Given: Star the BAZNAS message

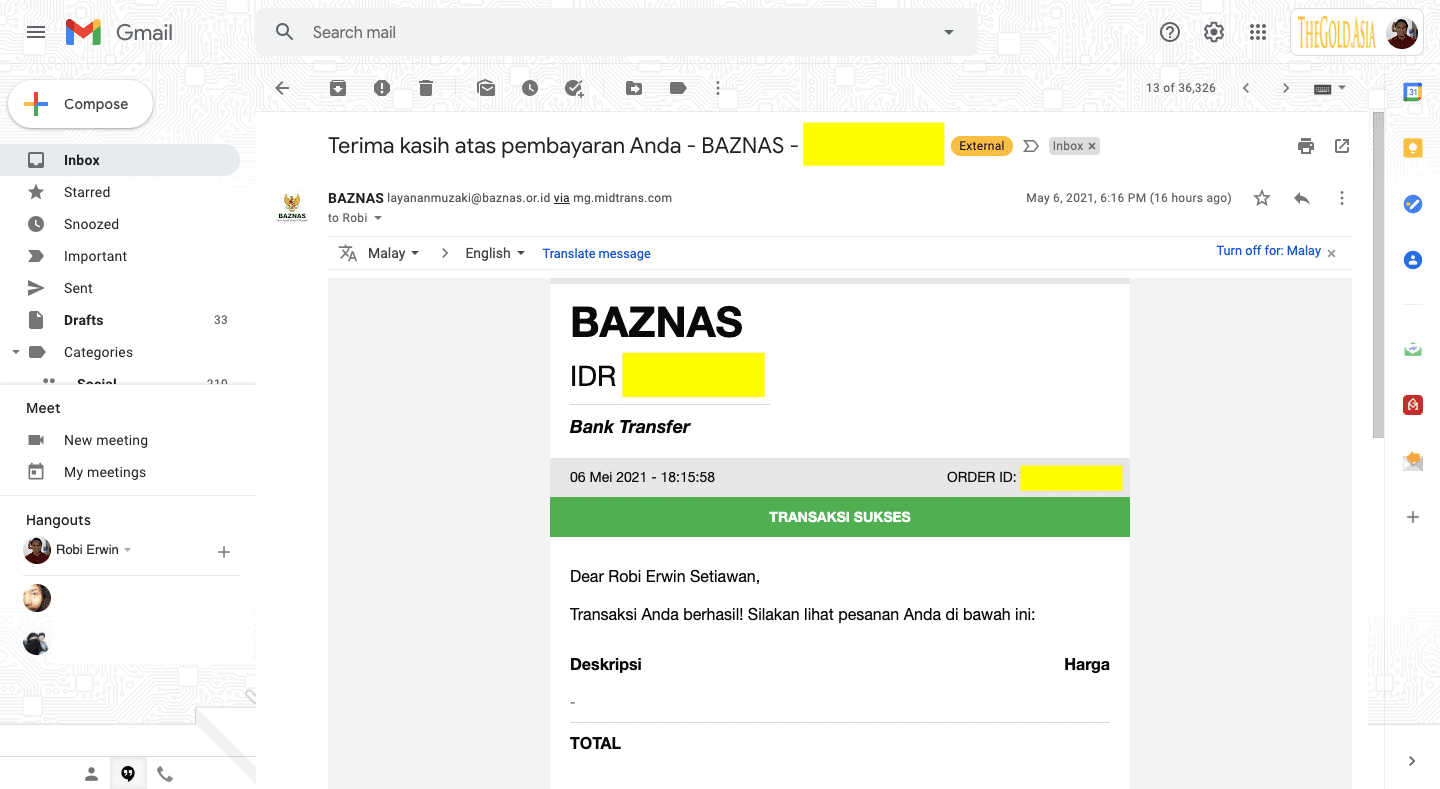Looking at the screenshot, I should [1262, 198].
